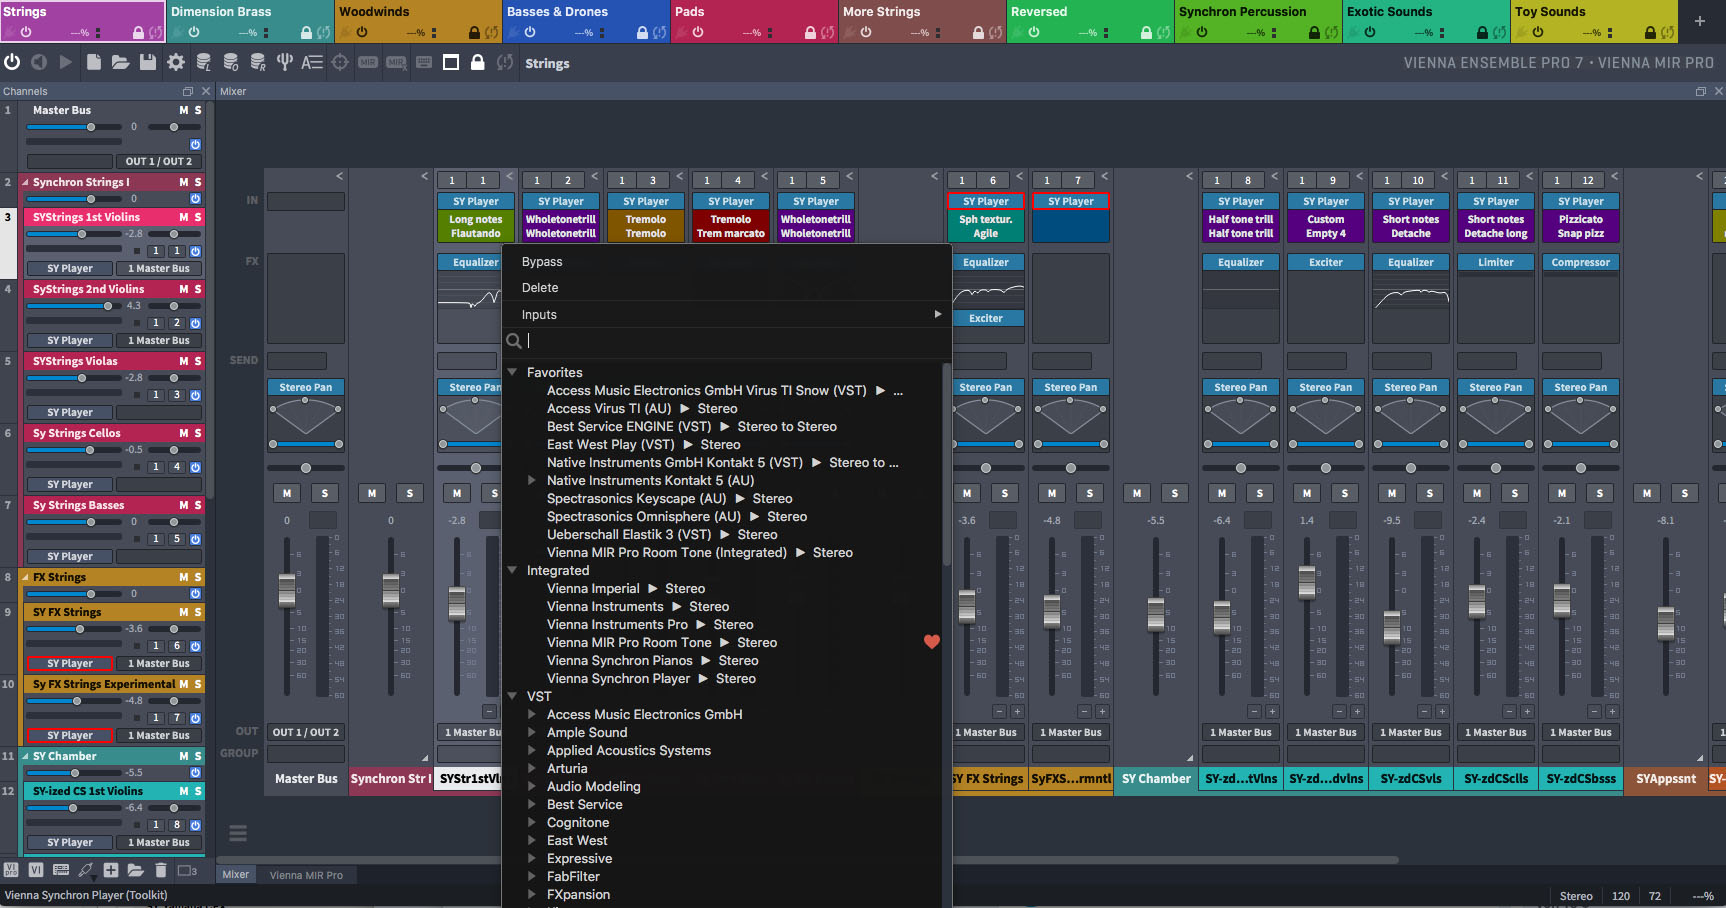Click the audio plug icon at the bottom
1726x908 pixels.
[x=86, y=870]
